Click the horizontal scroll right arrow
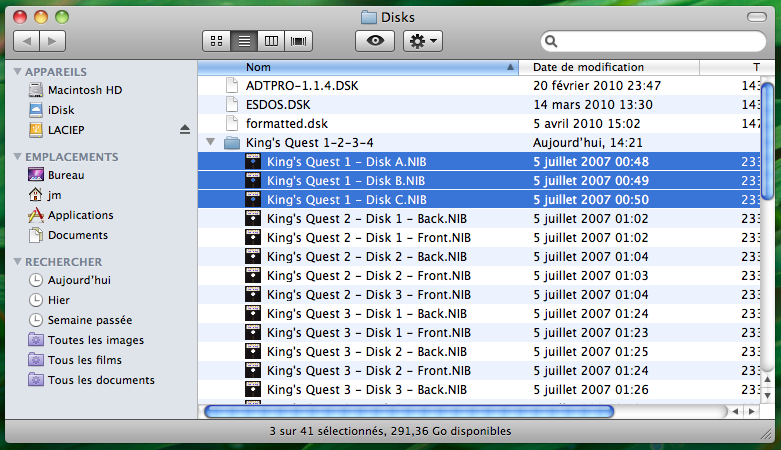This screenshot has width=781, height=450. click(752, 412)
